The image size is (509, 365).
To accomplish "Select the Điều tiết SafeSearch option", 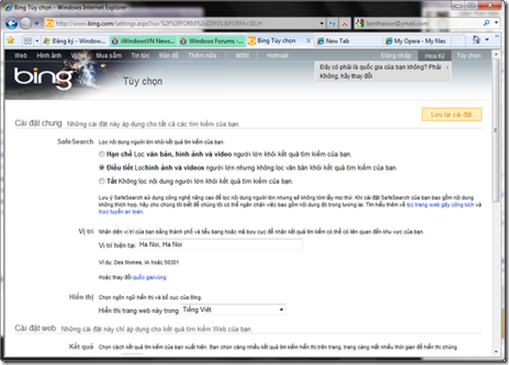I will point(102,167).
